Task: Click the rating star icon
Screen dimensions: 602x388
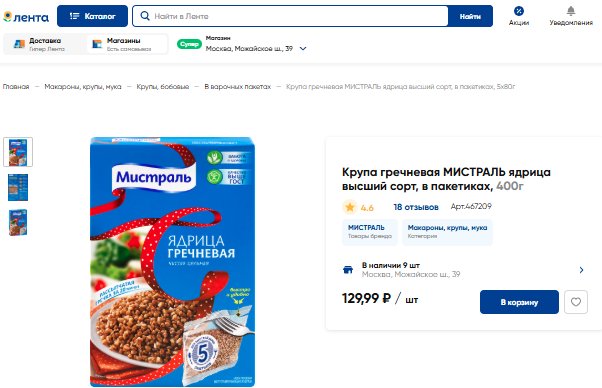Action: pyautogui.click(x=350, y=207)
